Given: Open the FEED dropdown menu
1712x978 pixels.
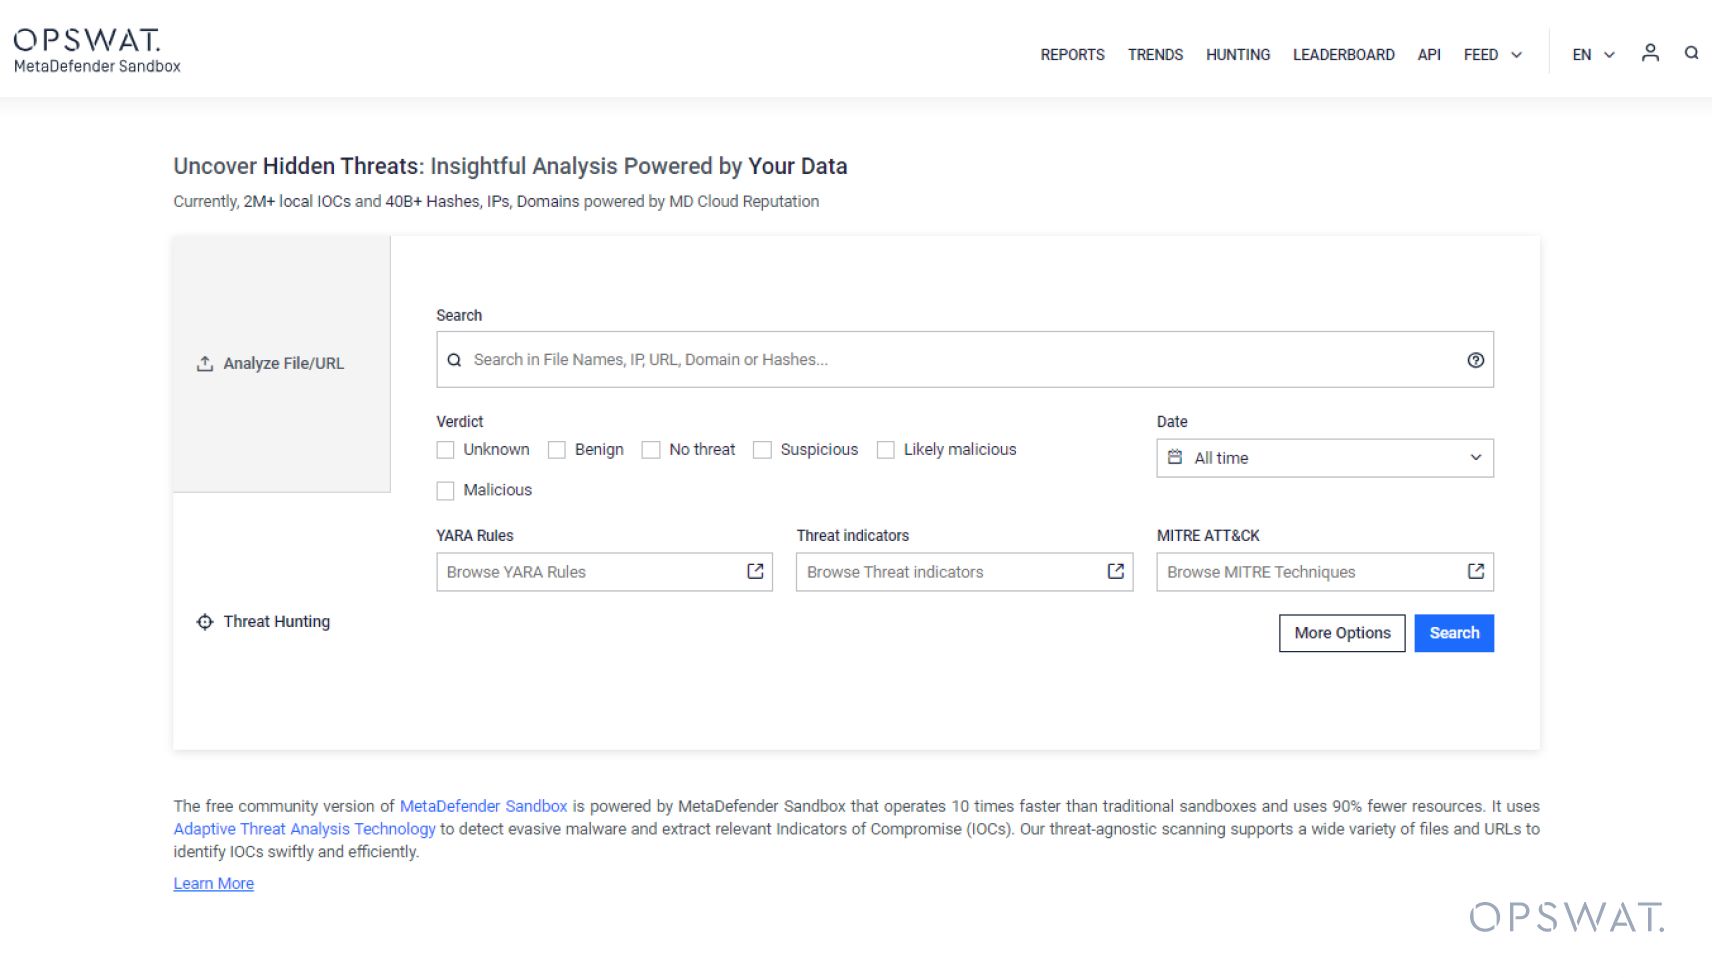Looking at the screenshot, I should (x=1492, y=55).
